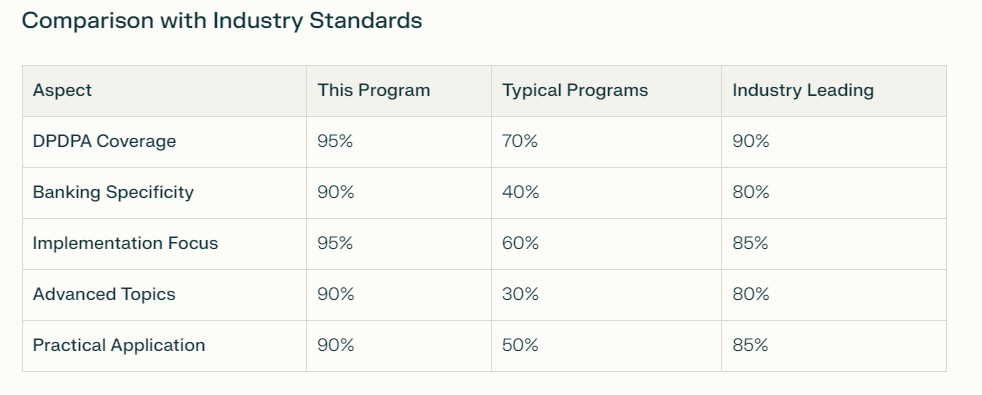Click the 'Implementation Focus' row label
Image resolution: width=982 pixels, height=395 pixels.
click(x=125, y=244)
